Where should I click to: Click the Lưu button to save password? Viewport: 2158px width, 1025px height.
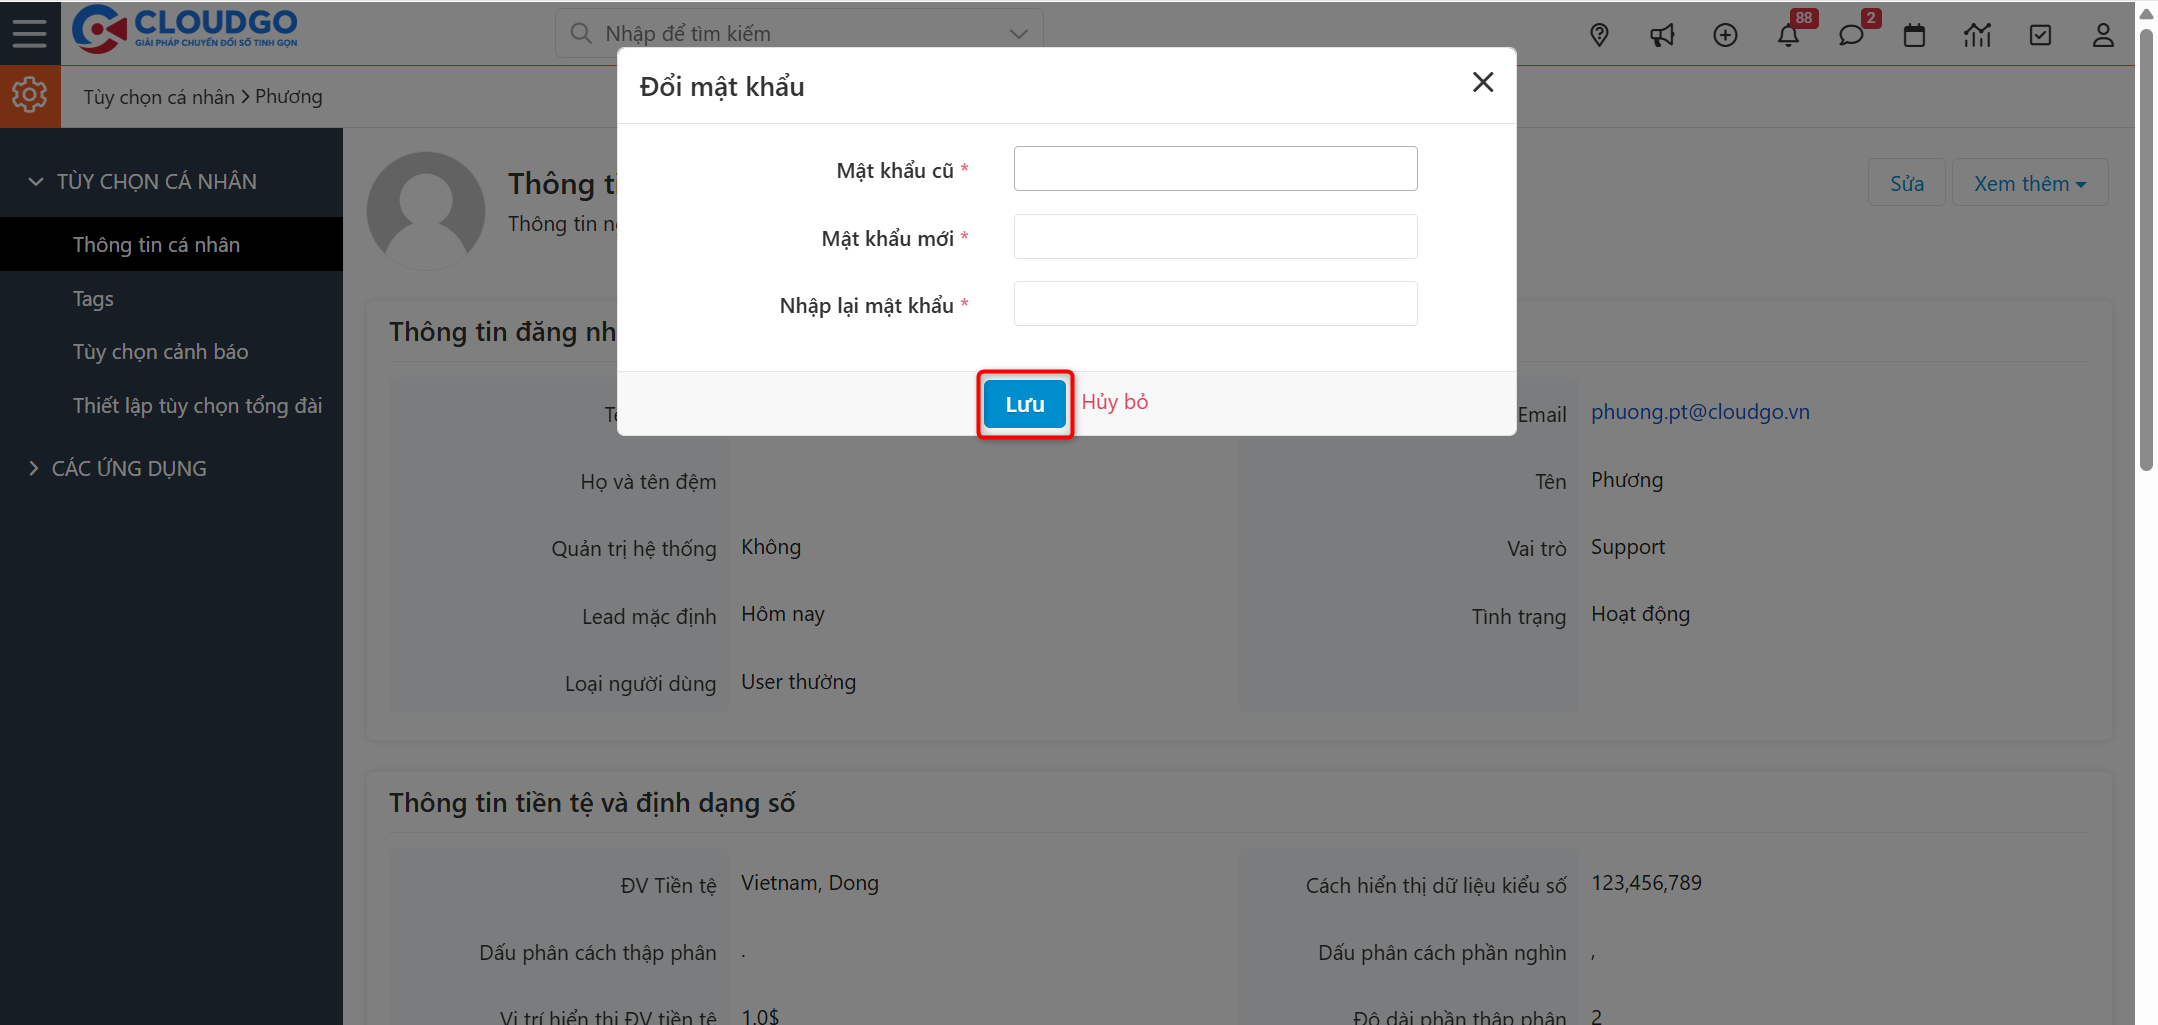pyautogui.click(x=1024, y=404)
